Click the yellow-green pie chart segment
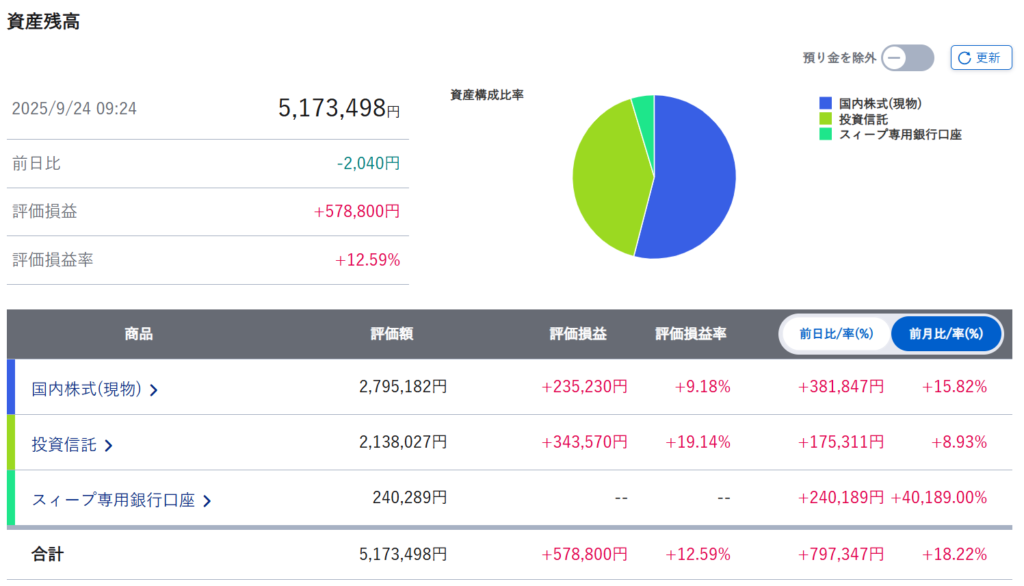 pos(607,175)
